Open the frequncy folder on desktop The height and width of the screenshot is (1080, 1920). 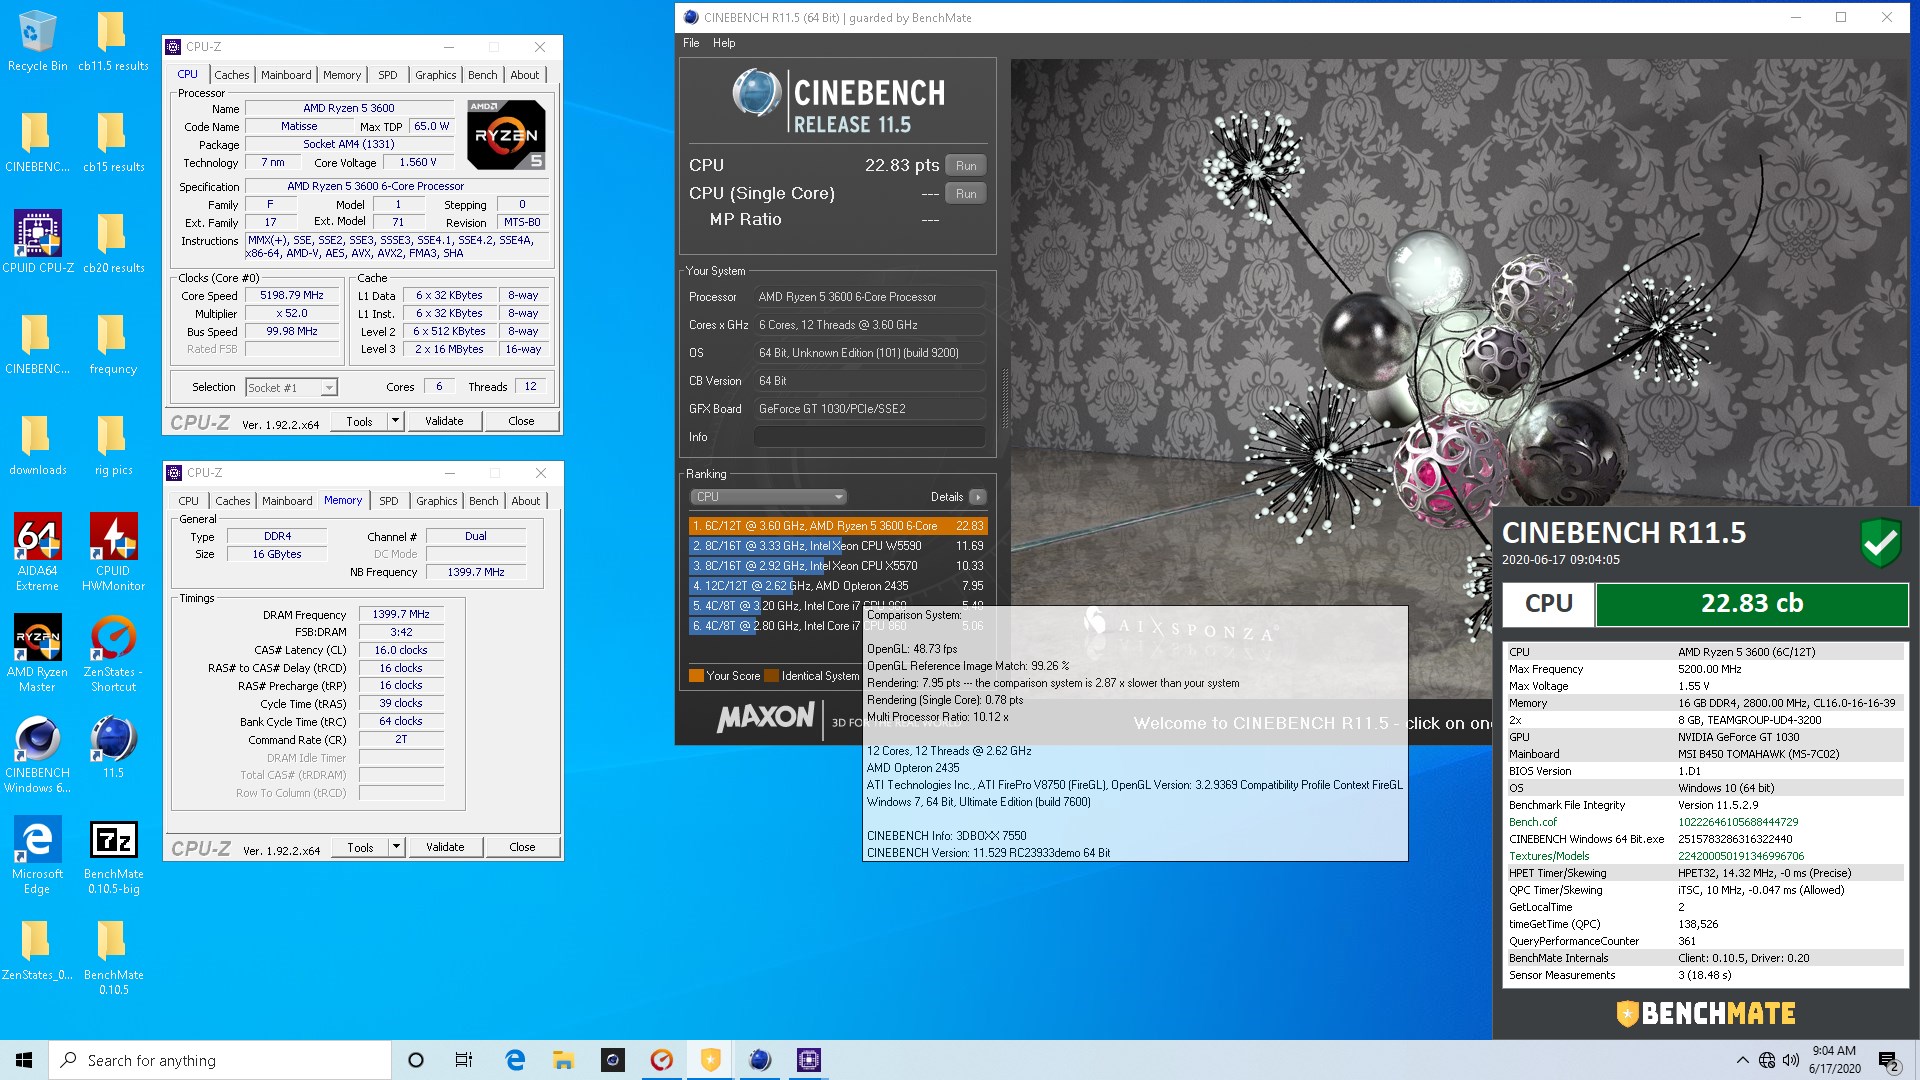click(x=113, y=343)
